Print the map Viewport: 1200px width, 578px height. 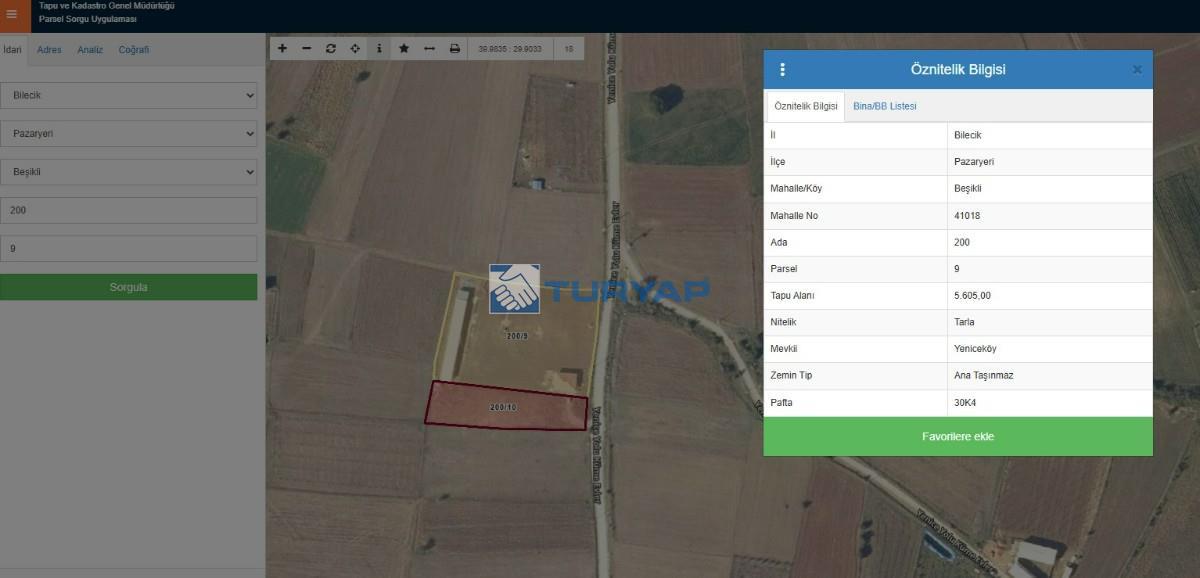455,48
